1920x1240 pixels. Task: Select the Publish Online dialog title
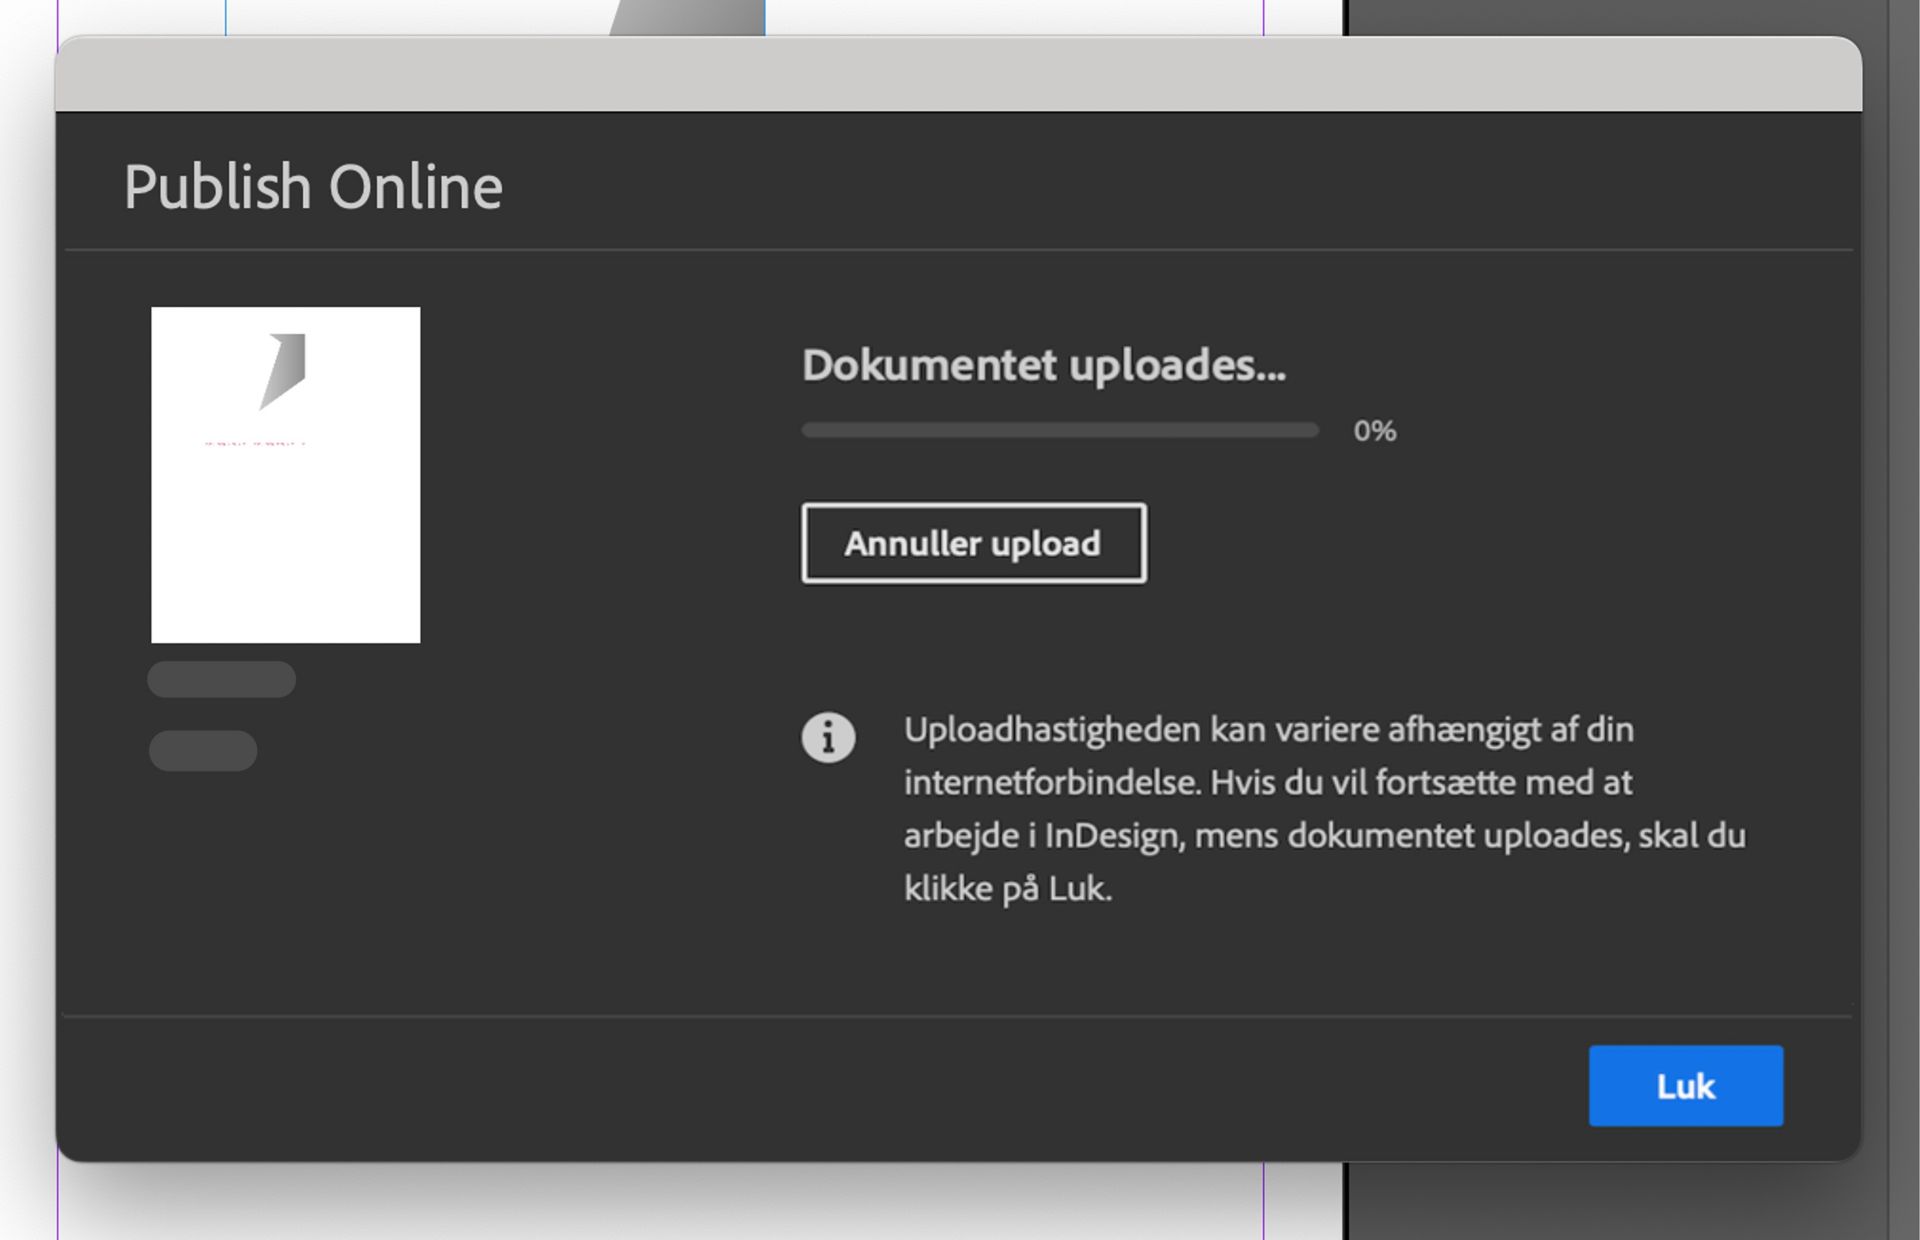pos(313,185)
